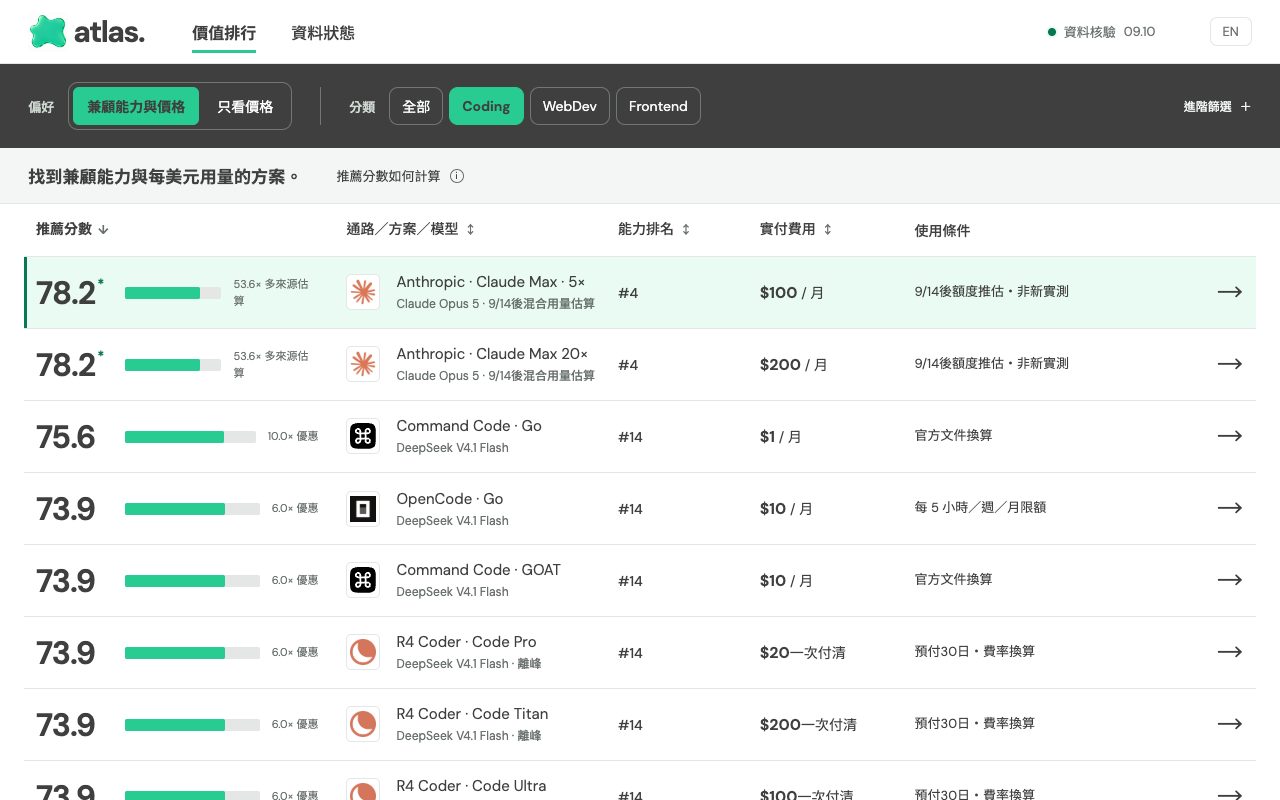1280x800 pixels.
Task: Open arrow for Command Code · GOAT row
Action: coord(1230,580)
